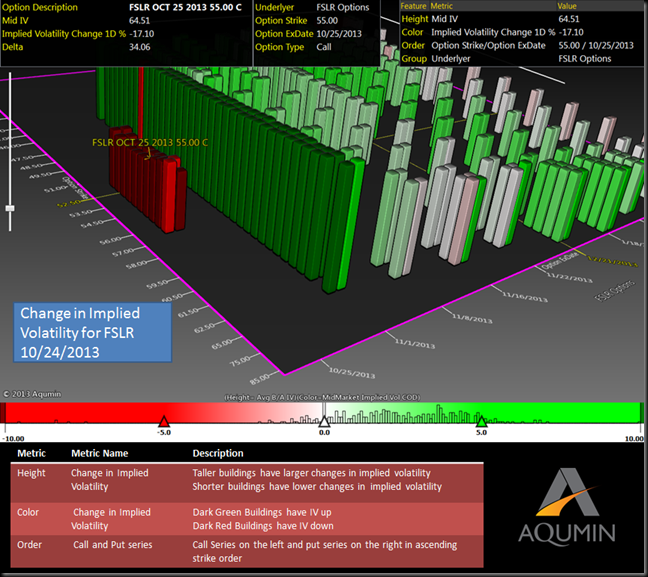The image size is (648, 577).
Task: Click the 53.50 strike axis label
Action: [x=81, y=212]
